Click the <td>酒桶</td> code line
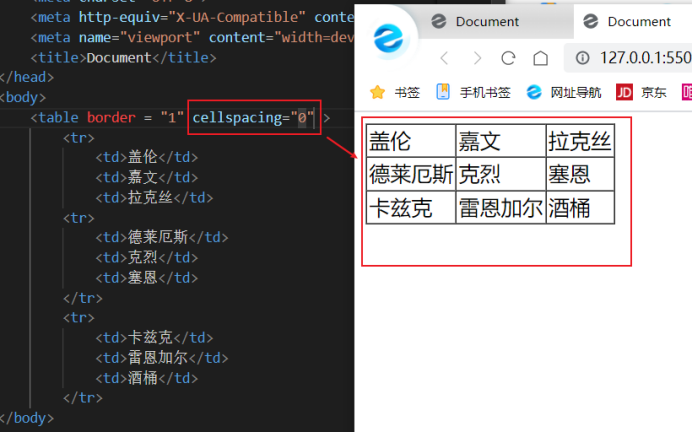 tap(147, 378)
